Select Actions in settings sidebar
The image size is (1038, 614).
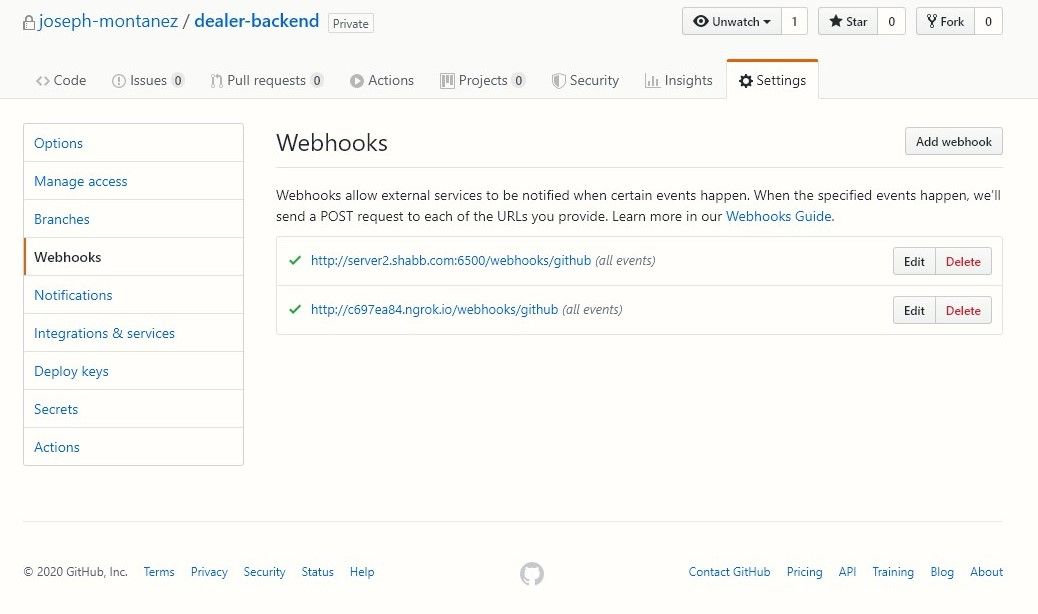coord(133,447)
